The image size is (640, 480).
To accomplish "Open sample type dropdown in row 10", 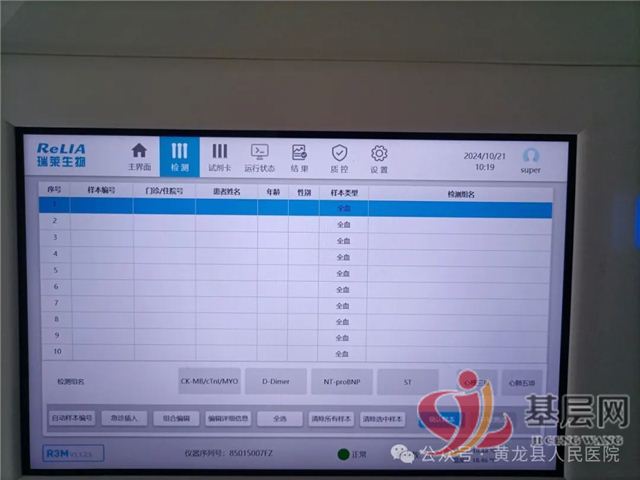I will [342, 353].
